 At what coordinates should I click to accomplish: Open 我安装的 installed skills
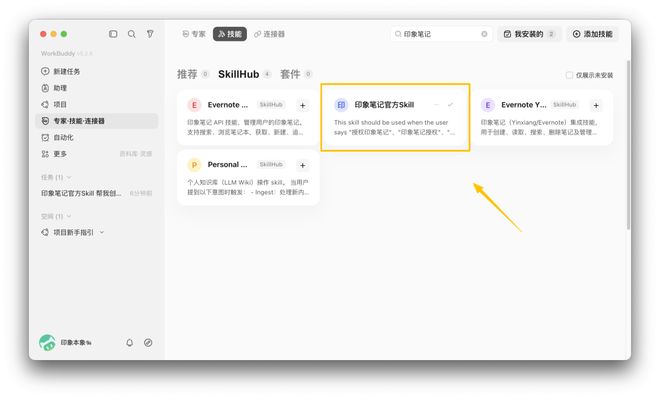click(529, 34)
